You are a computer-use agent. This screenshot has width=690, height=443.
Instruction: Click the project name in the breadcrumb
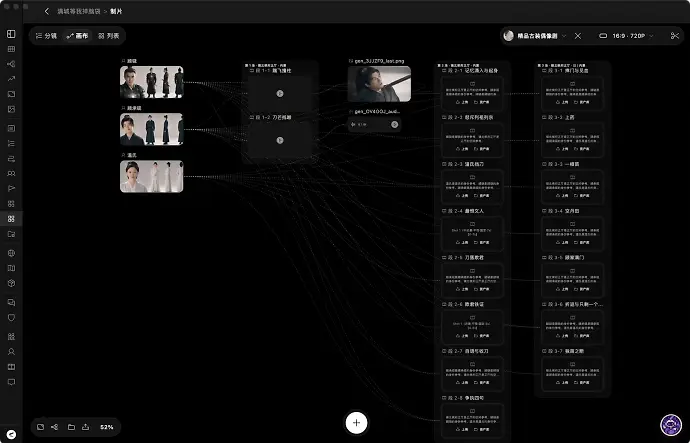(x=79, y=11)
